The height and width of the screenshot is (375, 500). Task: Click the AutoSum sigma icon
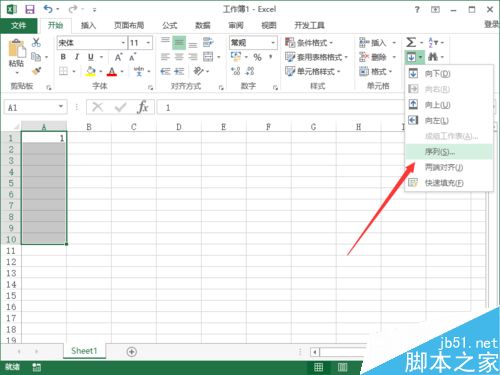pyautogui.click(x=411, y=42)
